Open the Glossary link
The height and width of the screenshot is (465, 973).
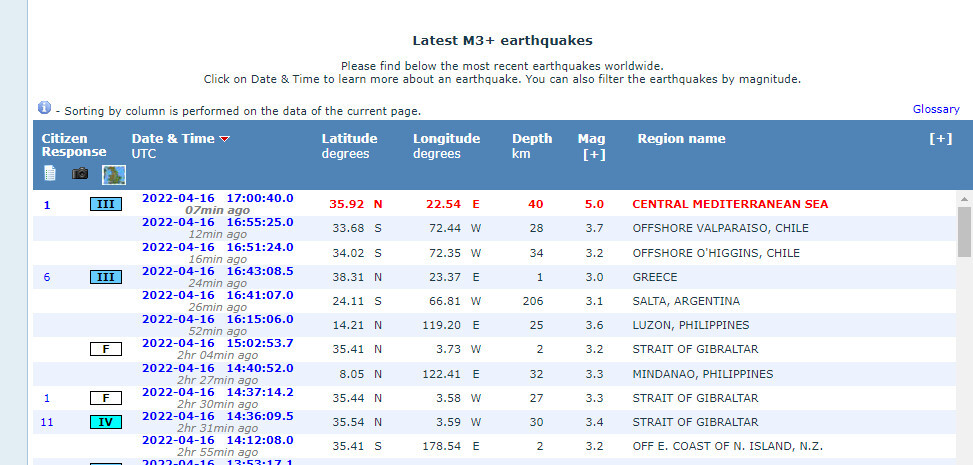coord(936,109)
